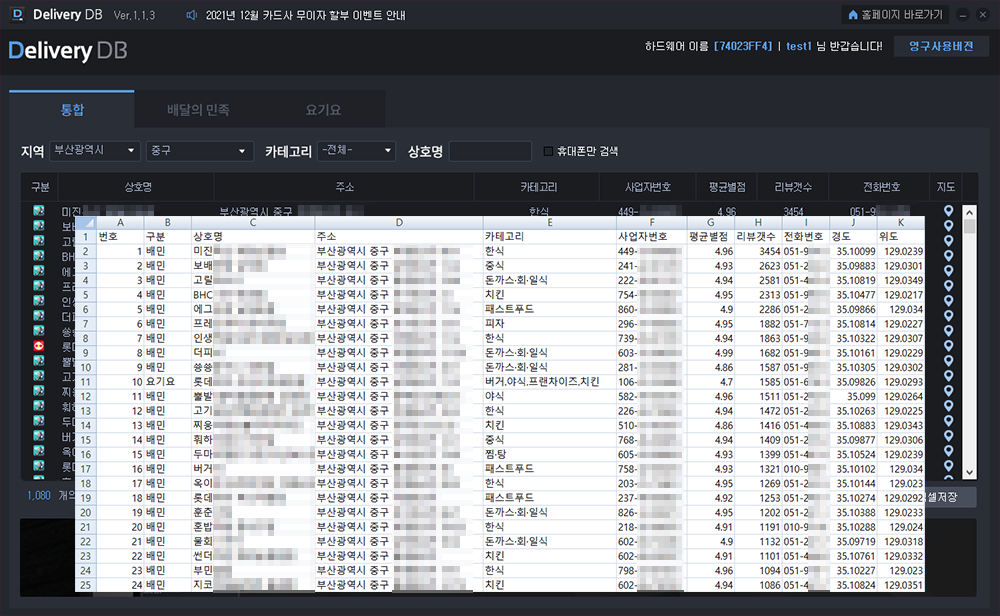Click the Baemin icon of the row starting 프
Image resolution: width=1000 pixels, height=616 pixels.
coord(39,286)
